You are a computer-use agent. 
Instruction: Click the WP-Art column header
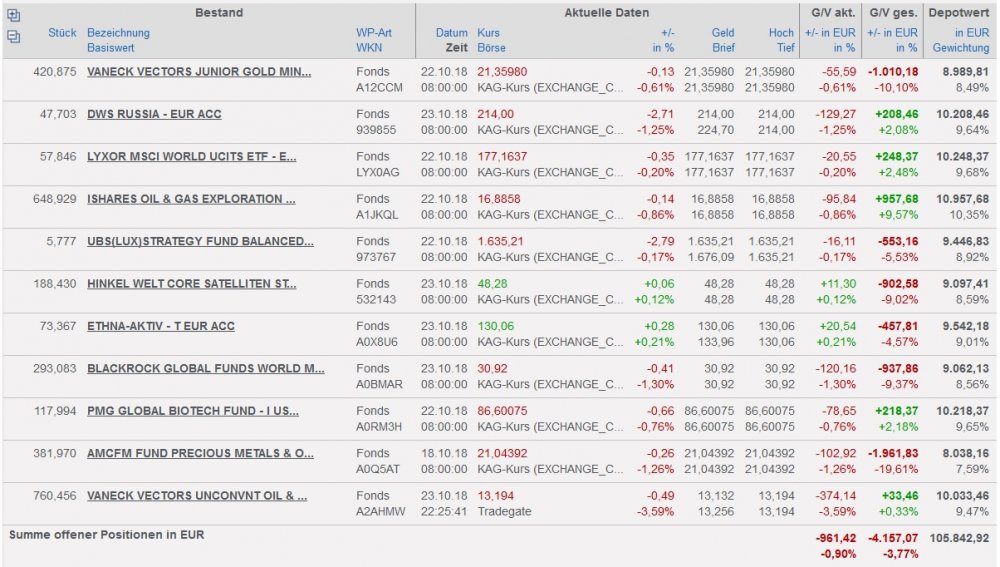point(374,33)
